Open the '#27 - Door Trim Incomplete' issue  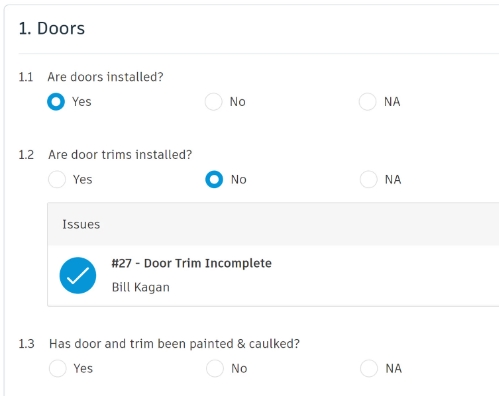coord(192,263)
